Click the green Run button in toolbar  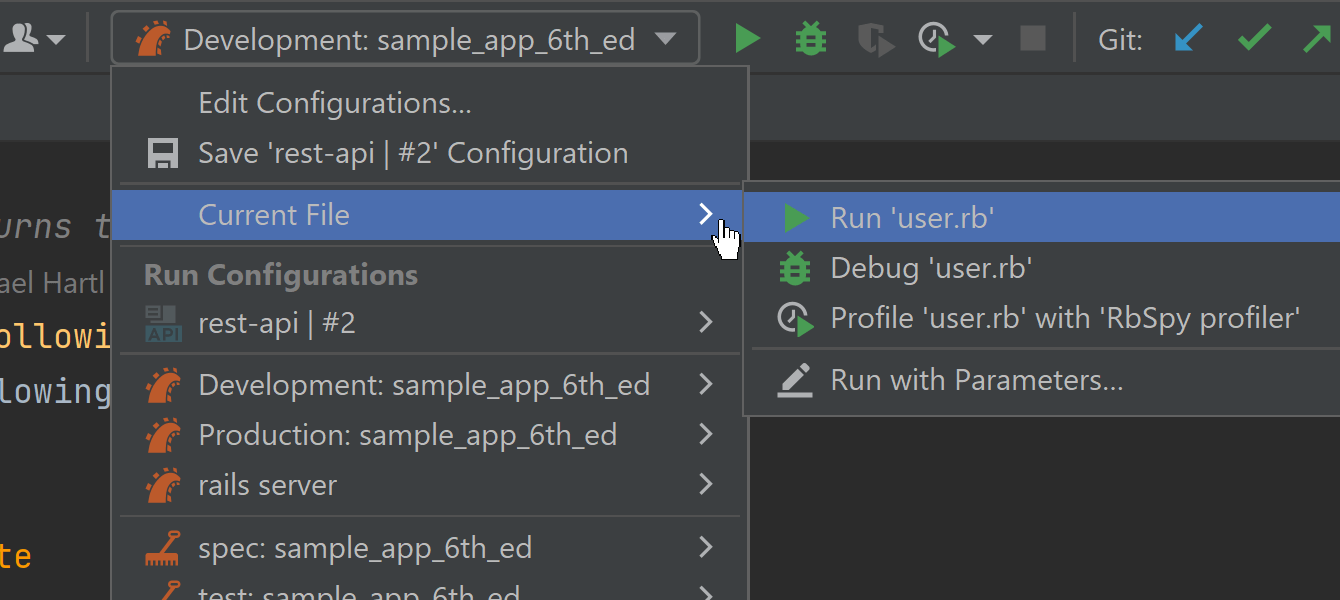click(x=747, y=40)
